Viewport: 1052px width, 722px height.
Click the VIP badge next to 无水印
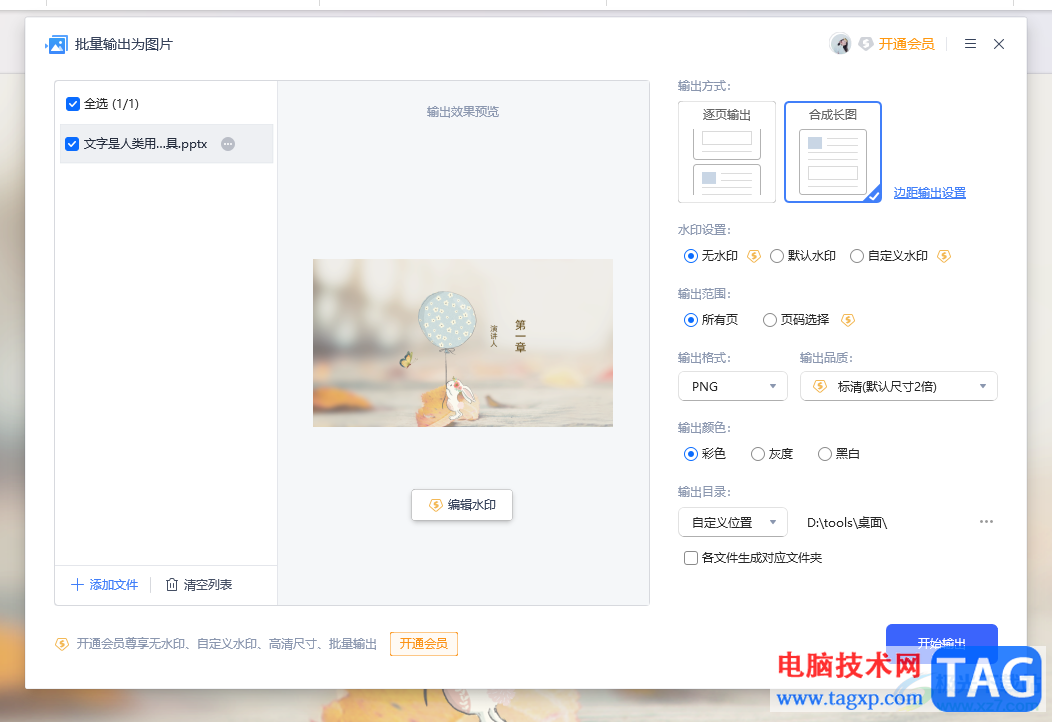754,256
